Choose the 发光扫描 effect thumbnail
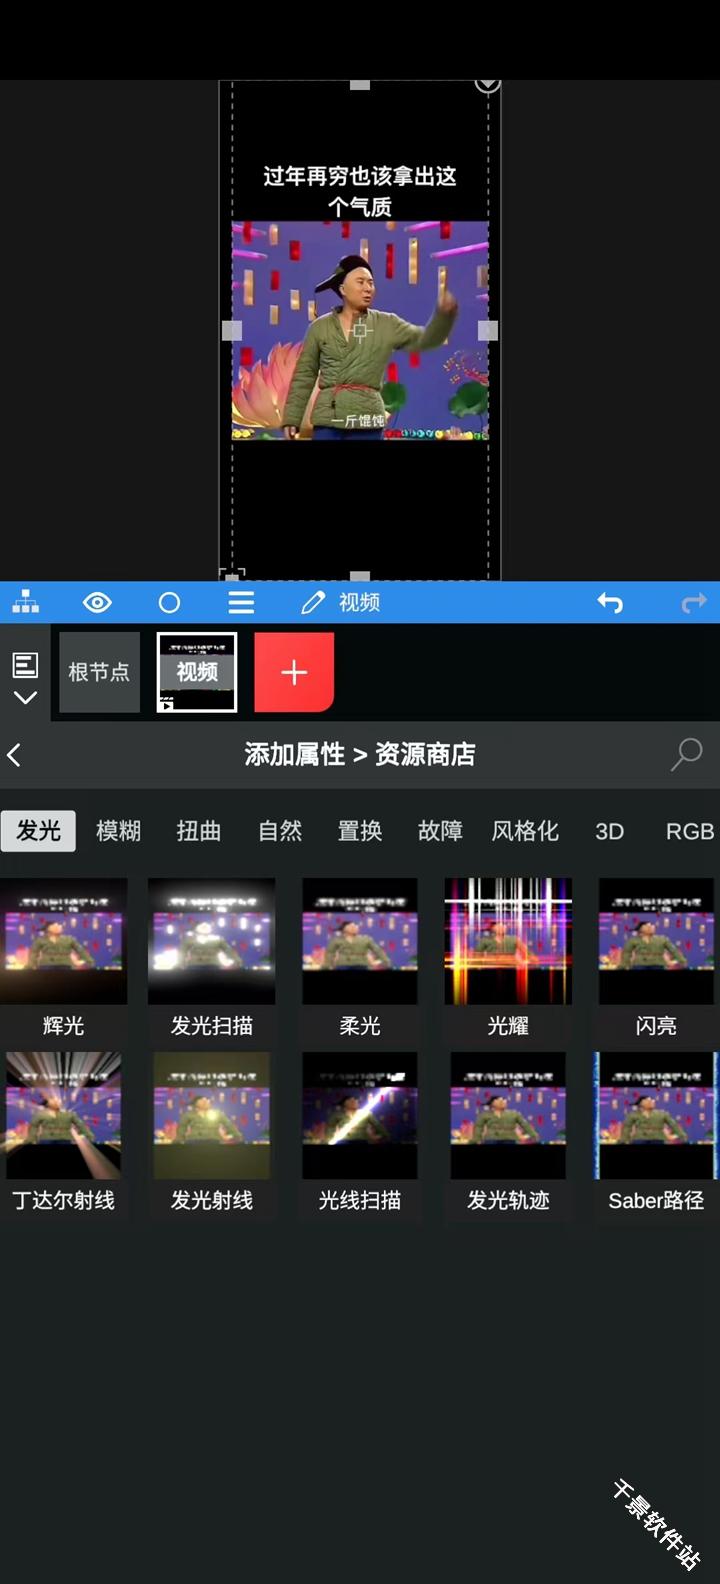Image resolution: width=720 pixels, height=1584 pixels. tap(211, 941)
